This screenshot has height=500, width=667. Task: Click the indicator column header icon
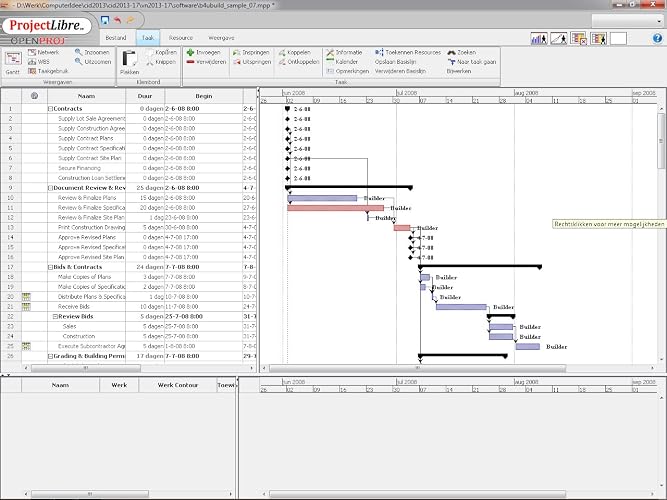point(34,96)
